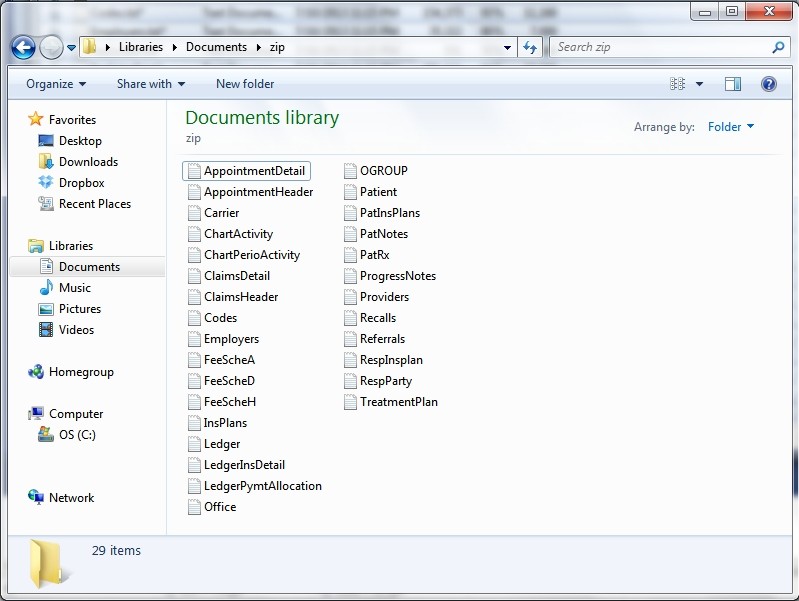Select Libraries in the address bar
This screenshot has height=601, width=799.
coord(141,47)
